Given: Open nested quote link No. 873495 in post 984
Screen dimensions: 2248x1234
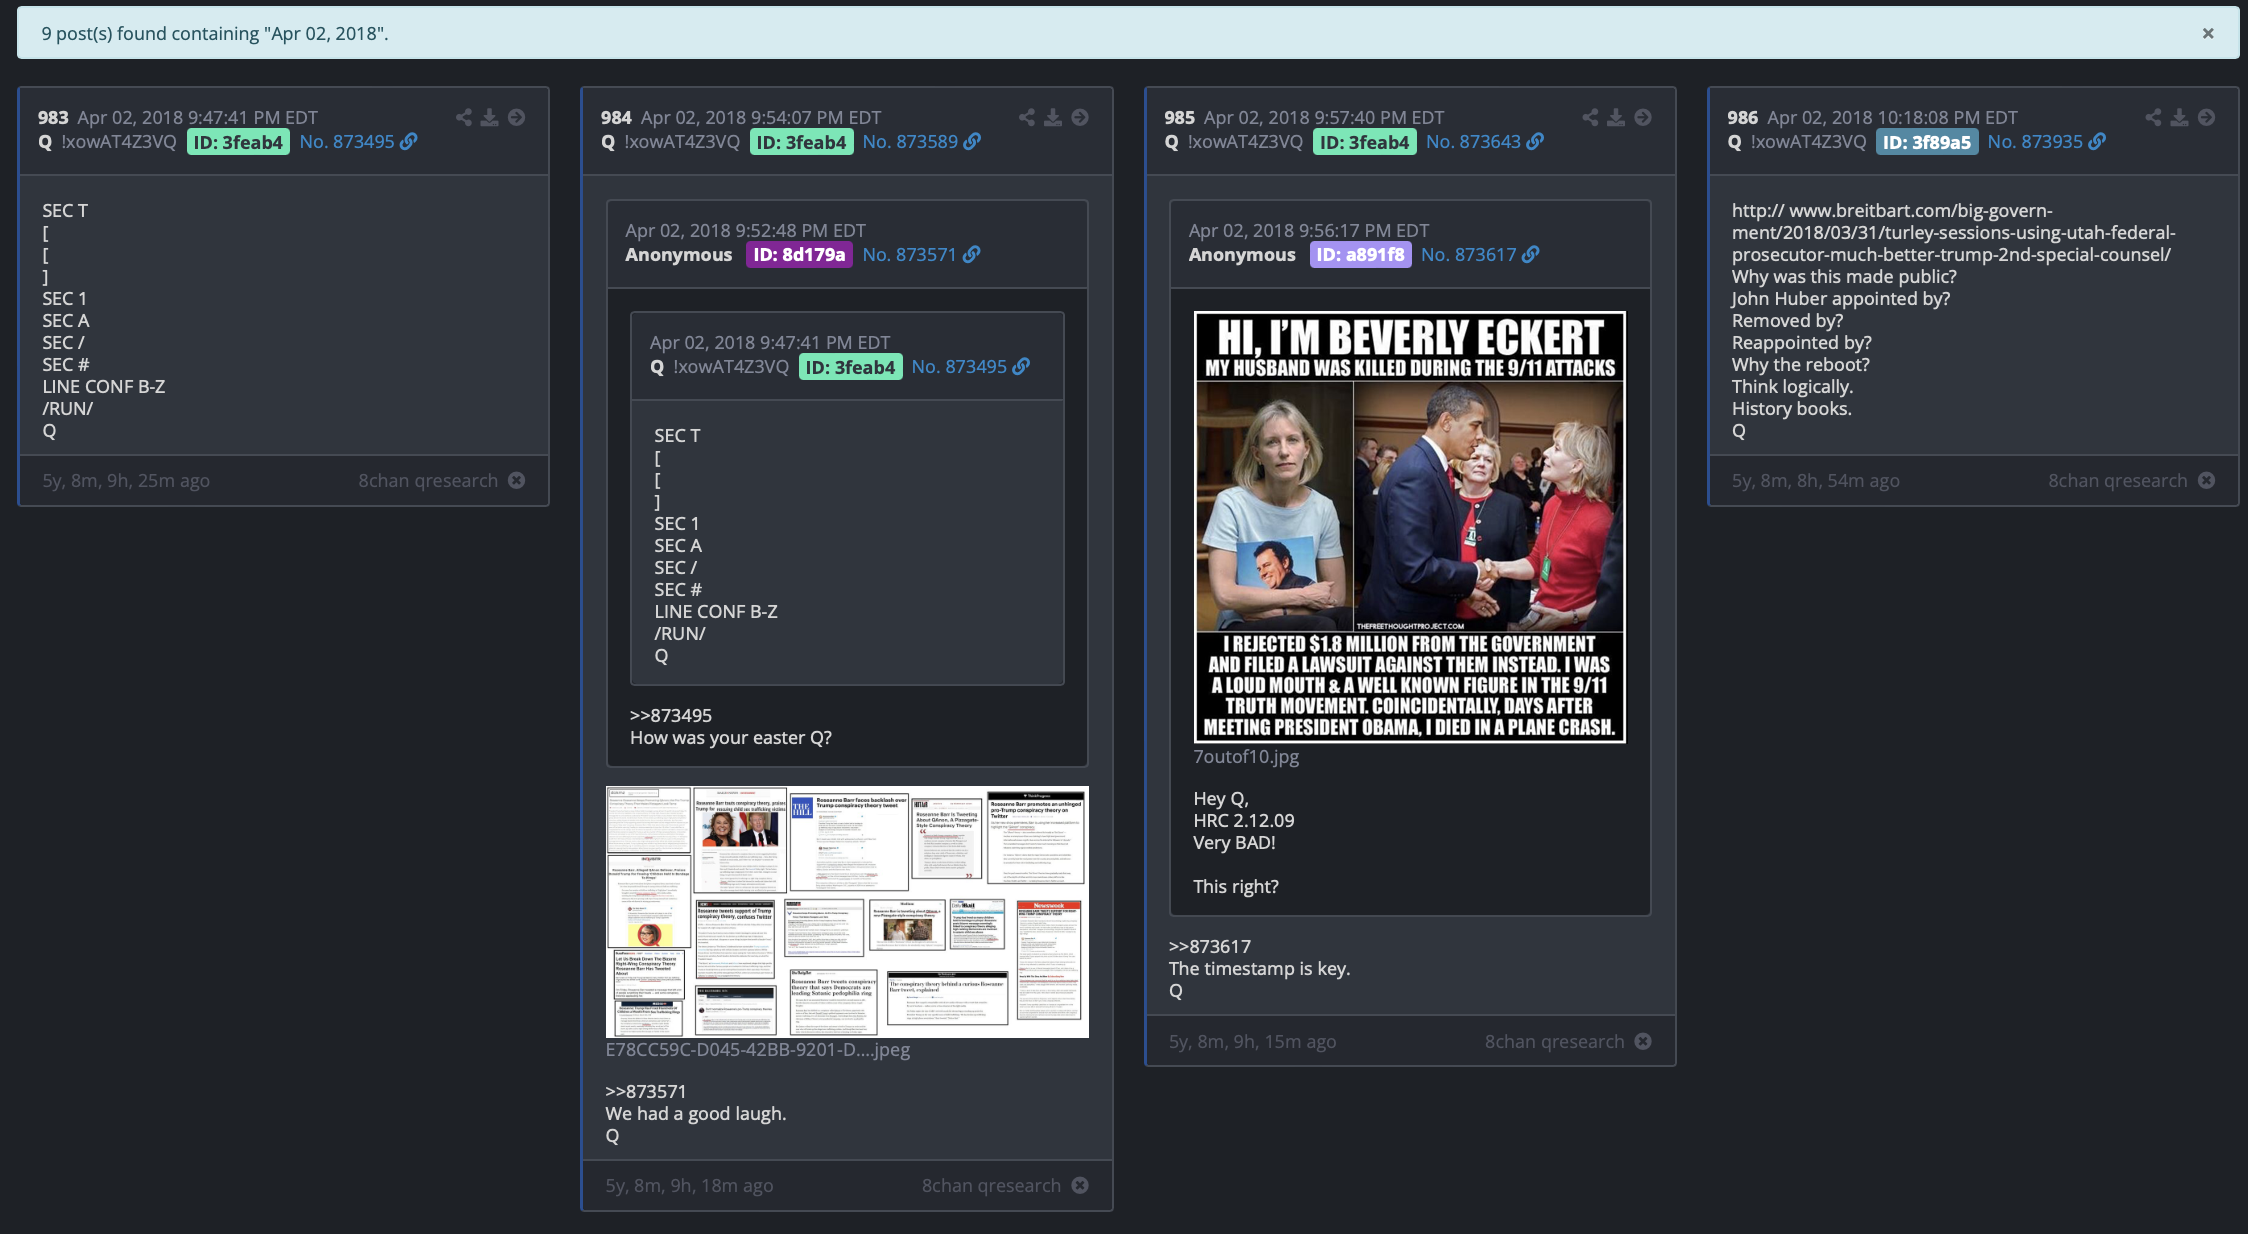Looking at the screenshot, I should pyautogui.click(x=970, y=367).
